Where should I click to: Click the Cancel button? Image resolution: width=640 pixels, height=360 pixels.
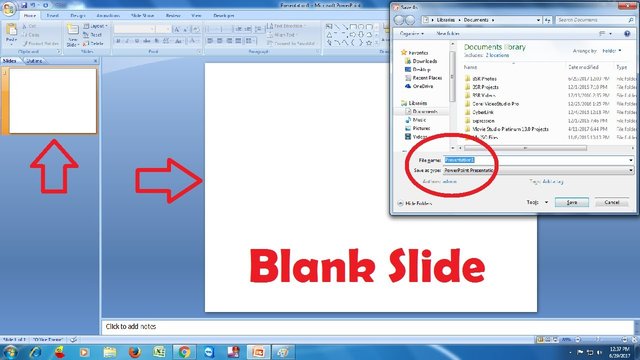click(x=611, y=202)
